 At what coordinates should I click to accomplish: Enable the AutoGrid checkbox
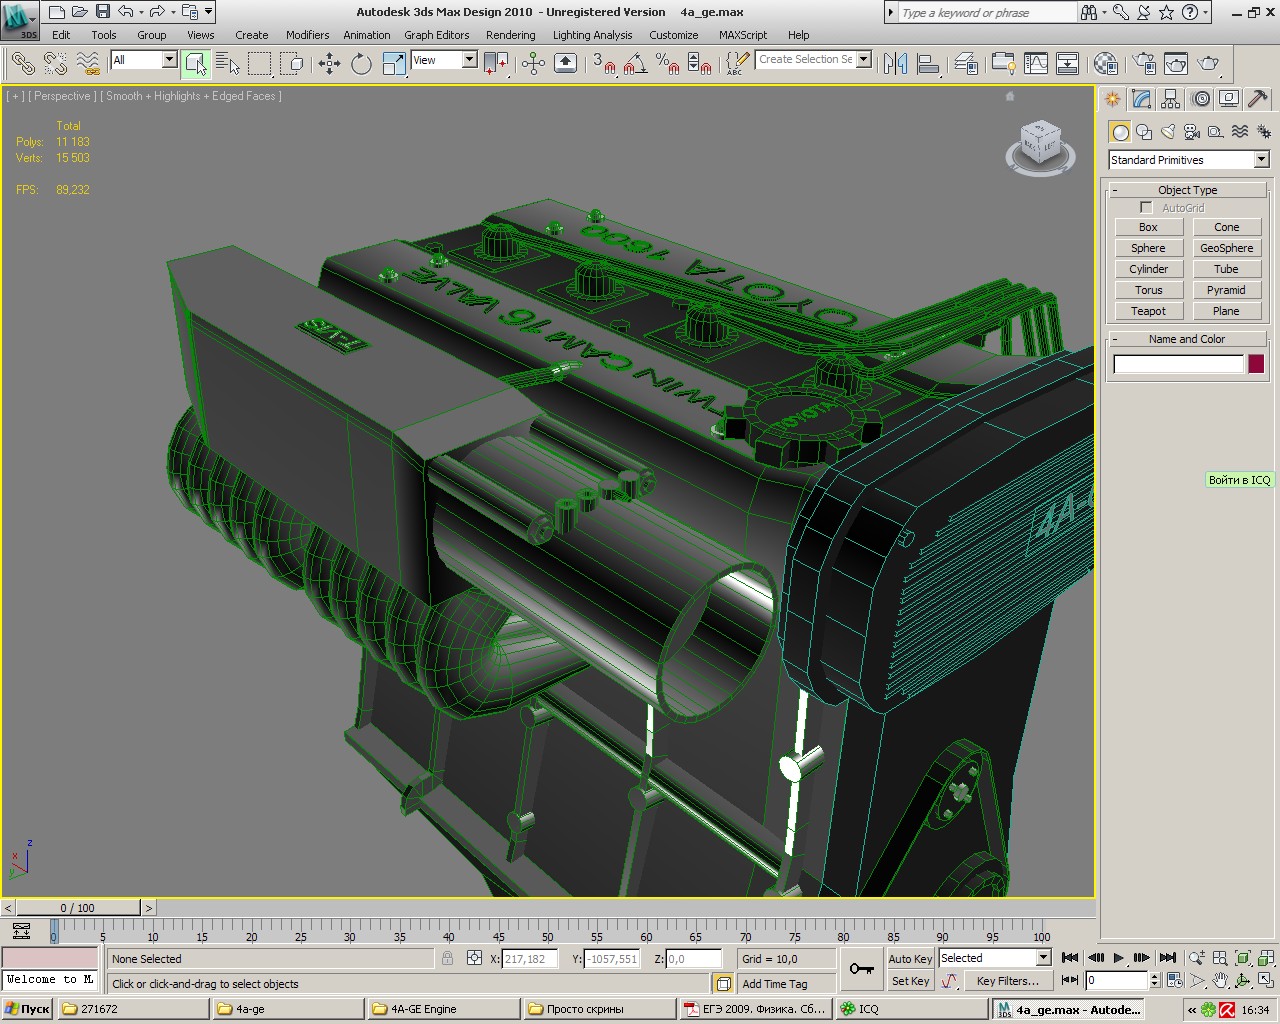(1146, 208)
